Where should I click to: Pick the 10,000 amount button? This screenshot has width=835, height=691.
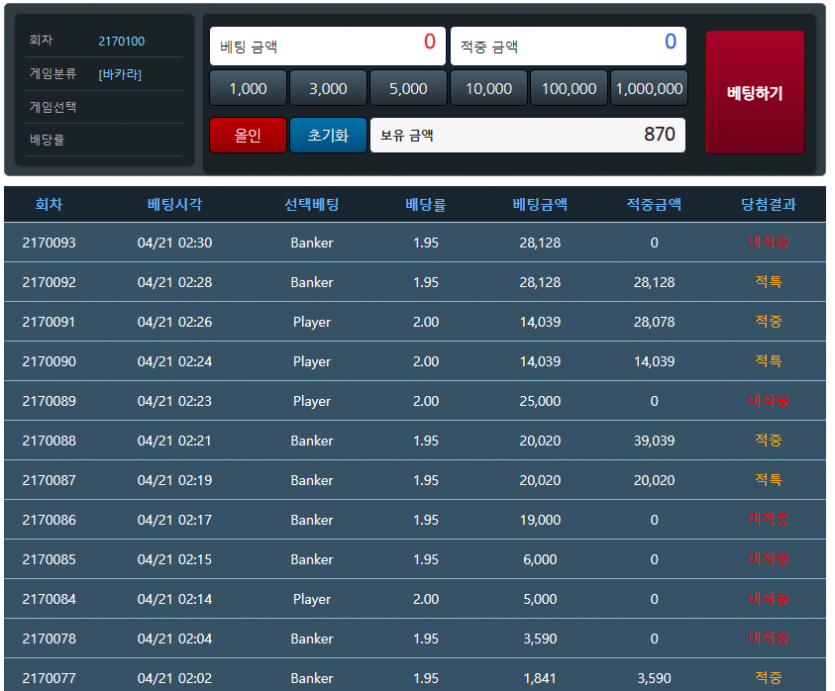pos(488,88)
